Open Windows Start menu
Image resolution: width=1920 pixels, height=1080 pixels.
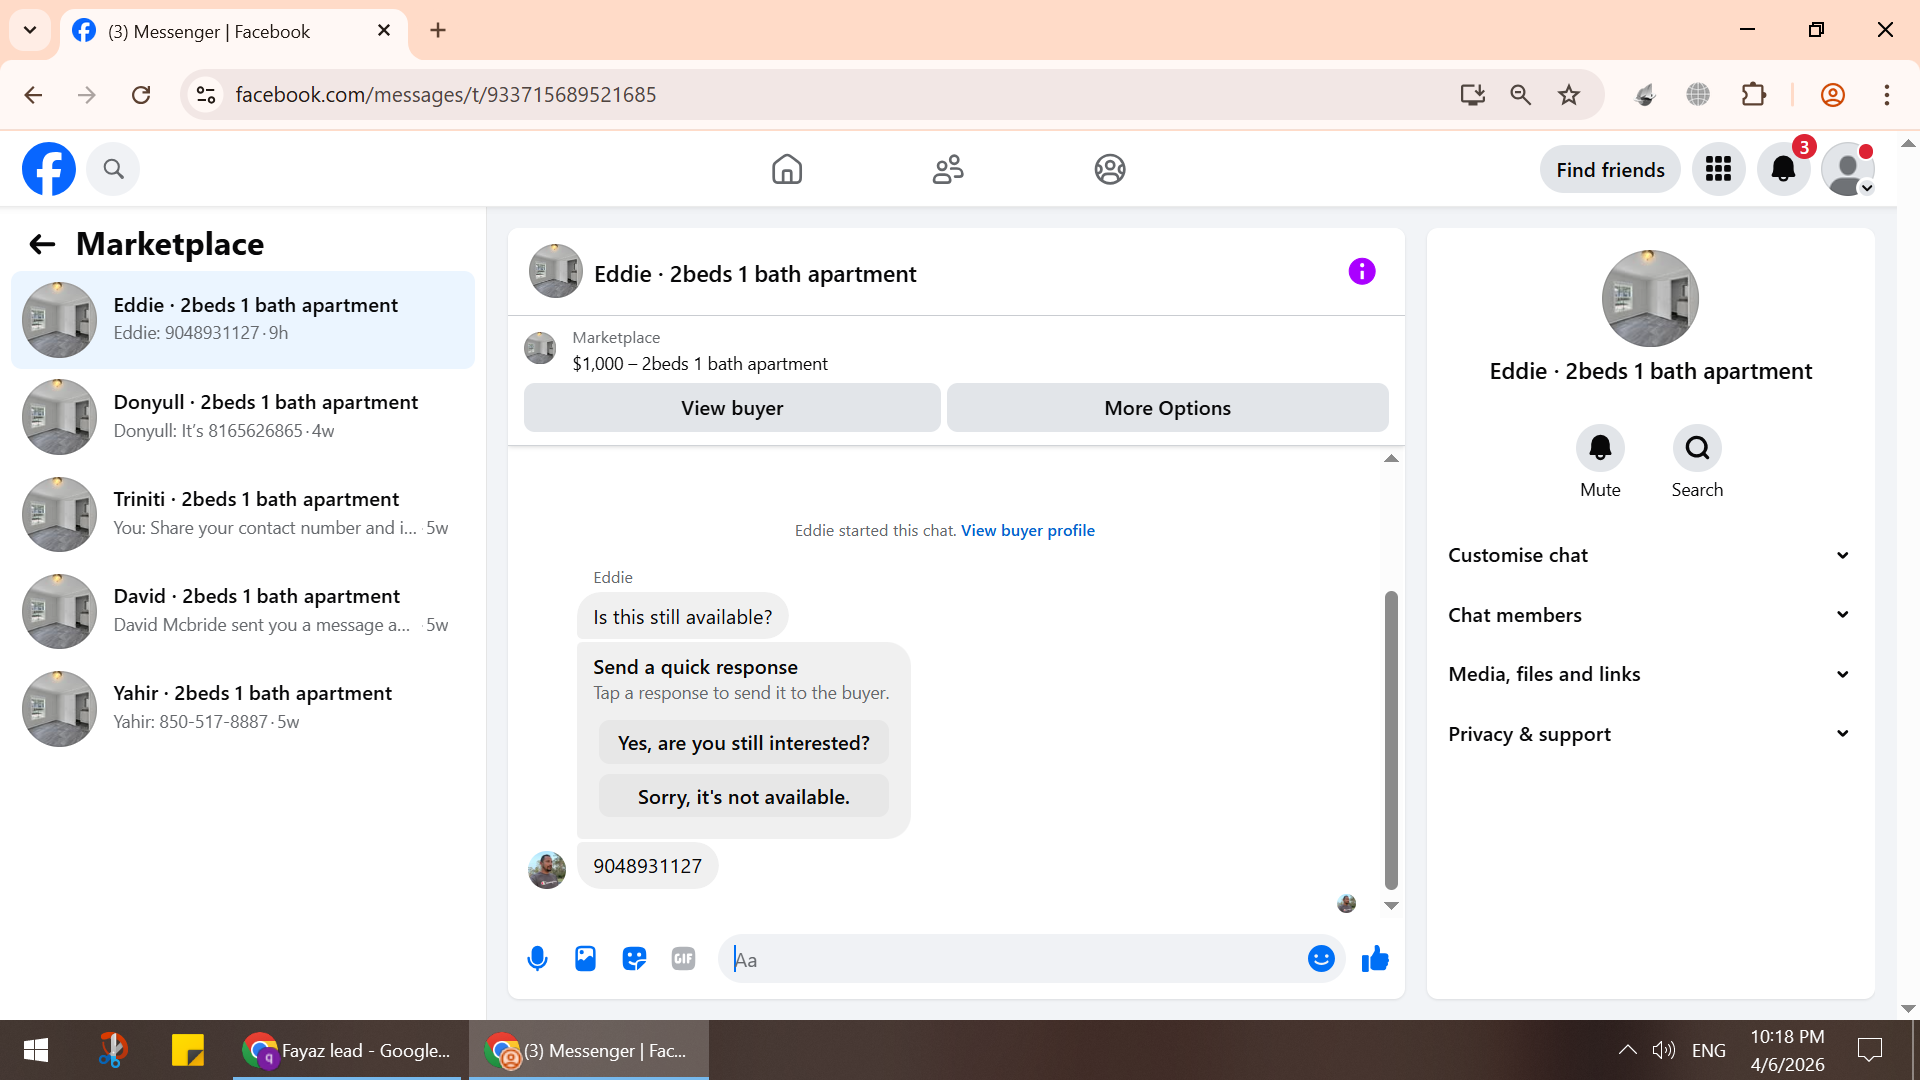(x=36, y=1050)
